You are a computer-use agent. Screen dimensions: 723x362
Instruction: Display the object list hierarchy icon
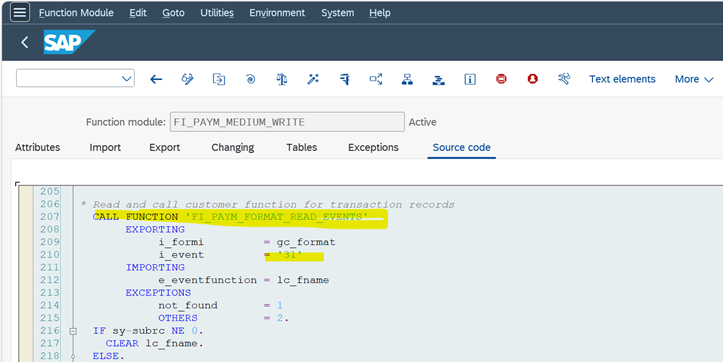407,79
